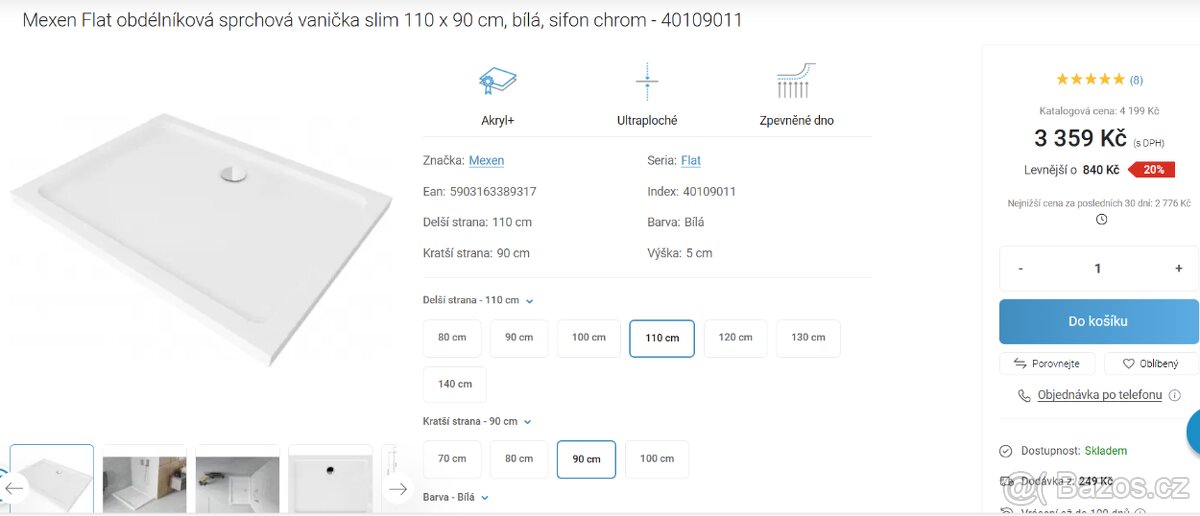This screenshot has height=516, width=1200.
Task: Choose the 140 cm longer side option
Action: click(455, 384)
